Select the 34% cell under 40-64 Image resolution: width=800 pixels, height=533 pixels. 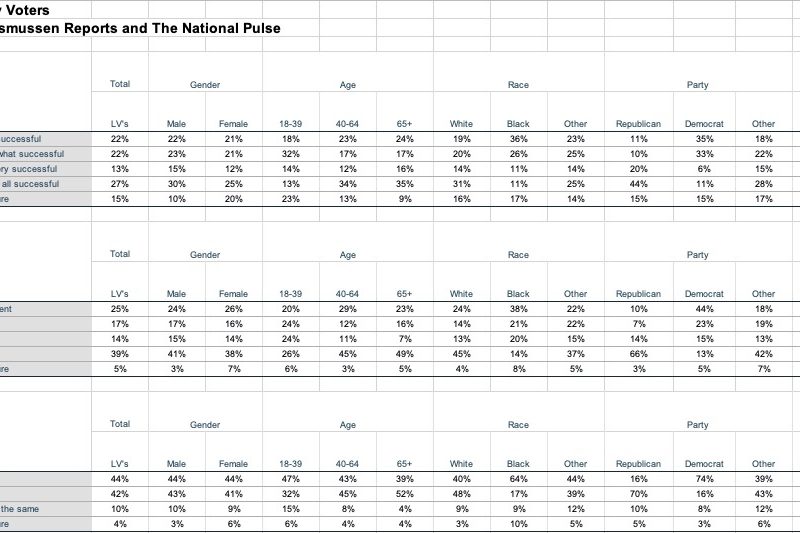click(x=348, y=184)
